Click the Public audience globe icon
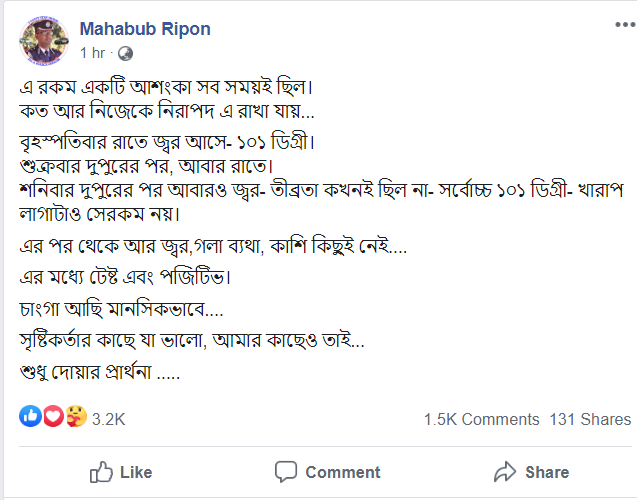 (x=125, y=53)
